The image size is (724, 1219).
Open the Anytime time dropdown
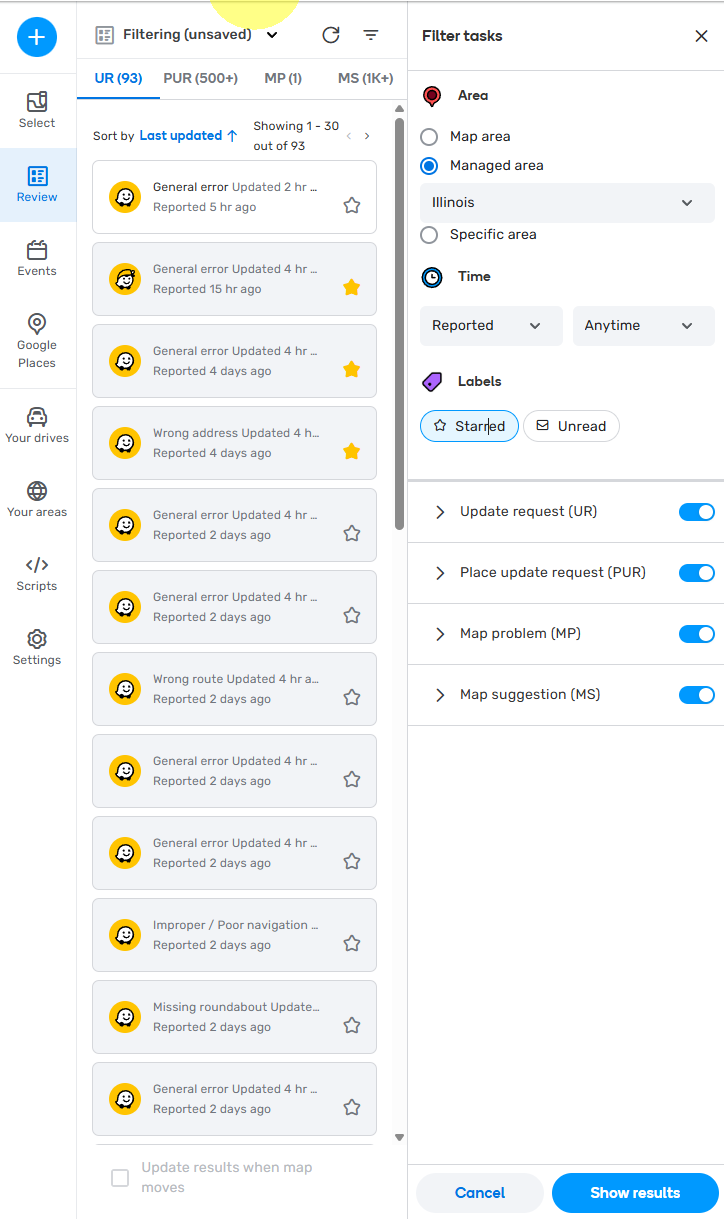[644, 325]
